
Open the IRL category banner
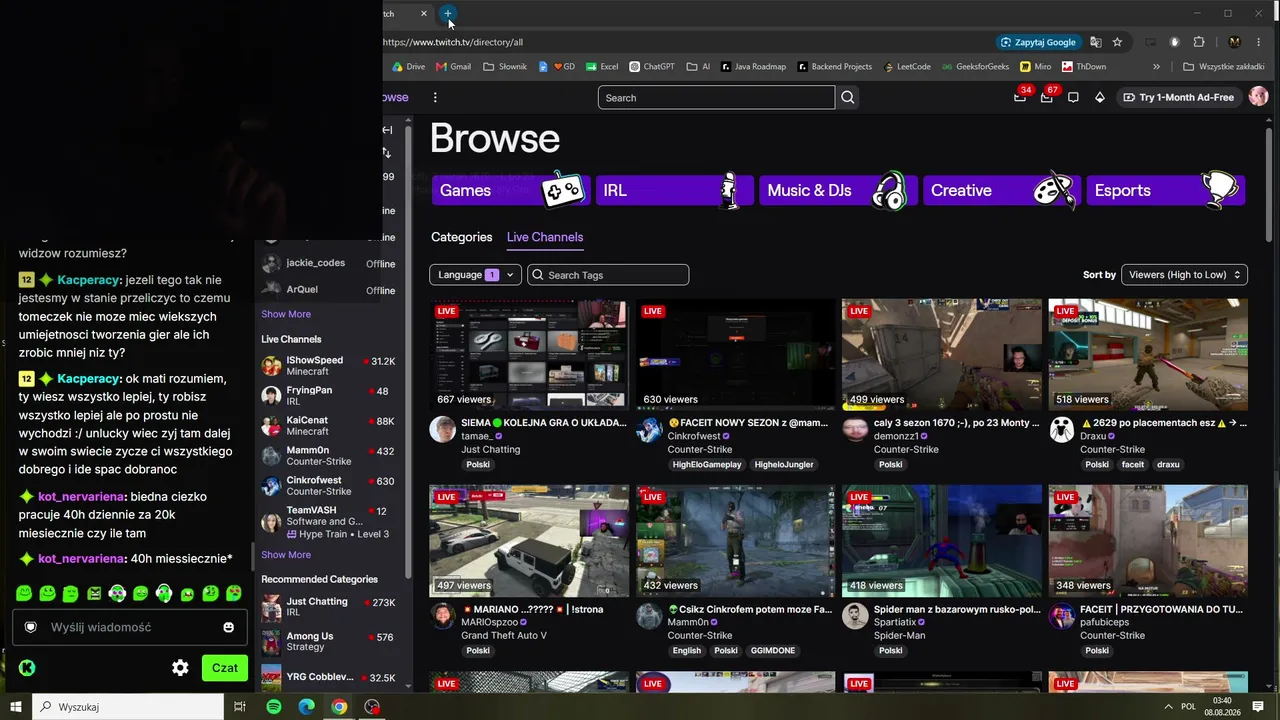click(x=674, y=190)
